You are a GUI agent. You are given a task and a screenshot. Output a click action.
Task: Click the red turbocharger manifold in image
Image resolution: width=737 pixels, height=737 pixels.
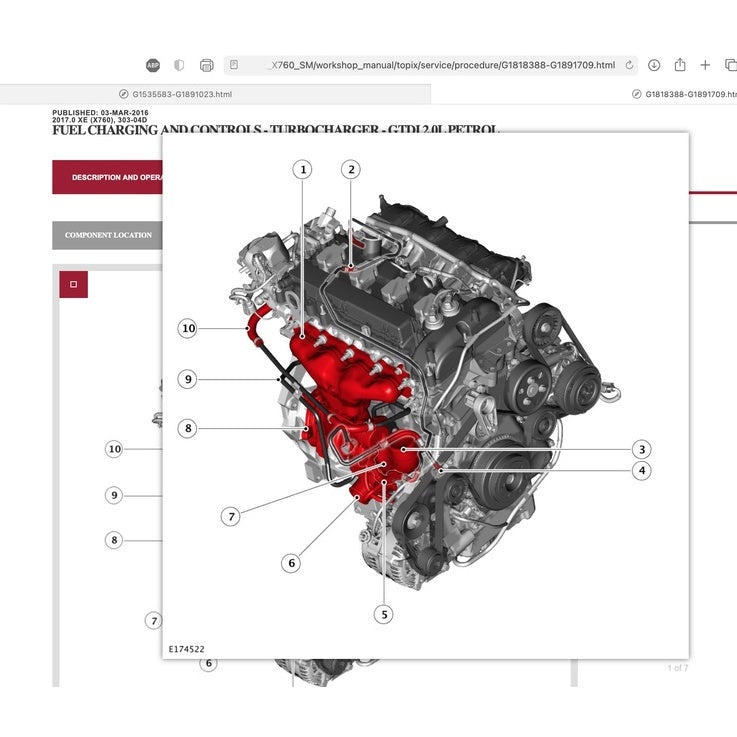pos(345,370)
